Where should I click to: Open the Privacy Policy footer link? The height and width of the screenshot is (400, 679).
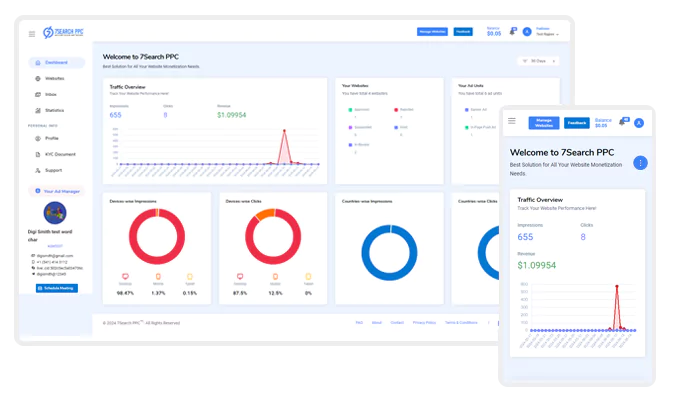(x=424, y=323)
